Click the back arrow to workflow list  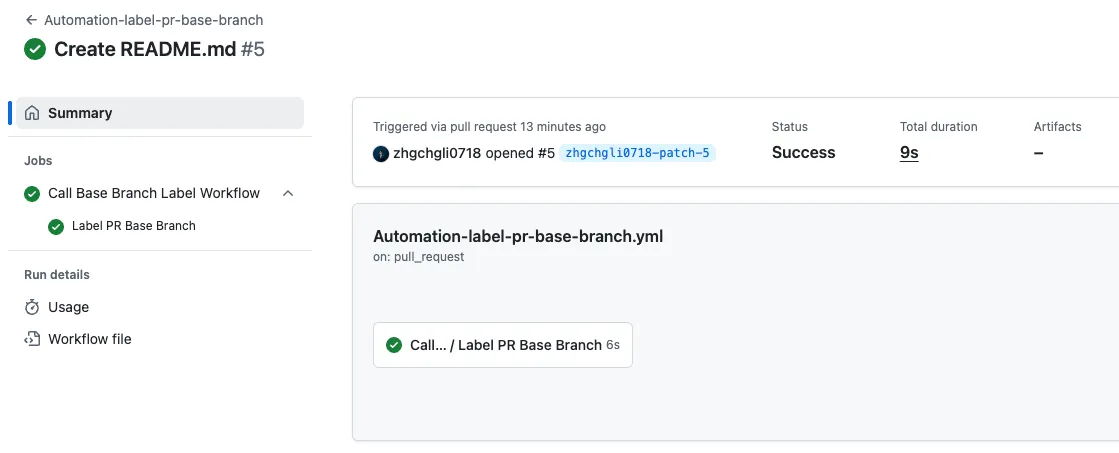pos(31,20)
